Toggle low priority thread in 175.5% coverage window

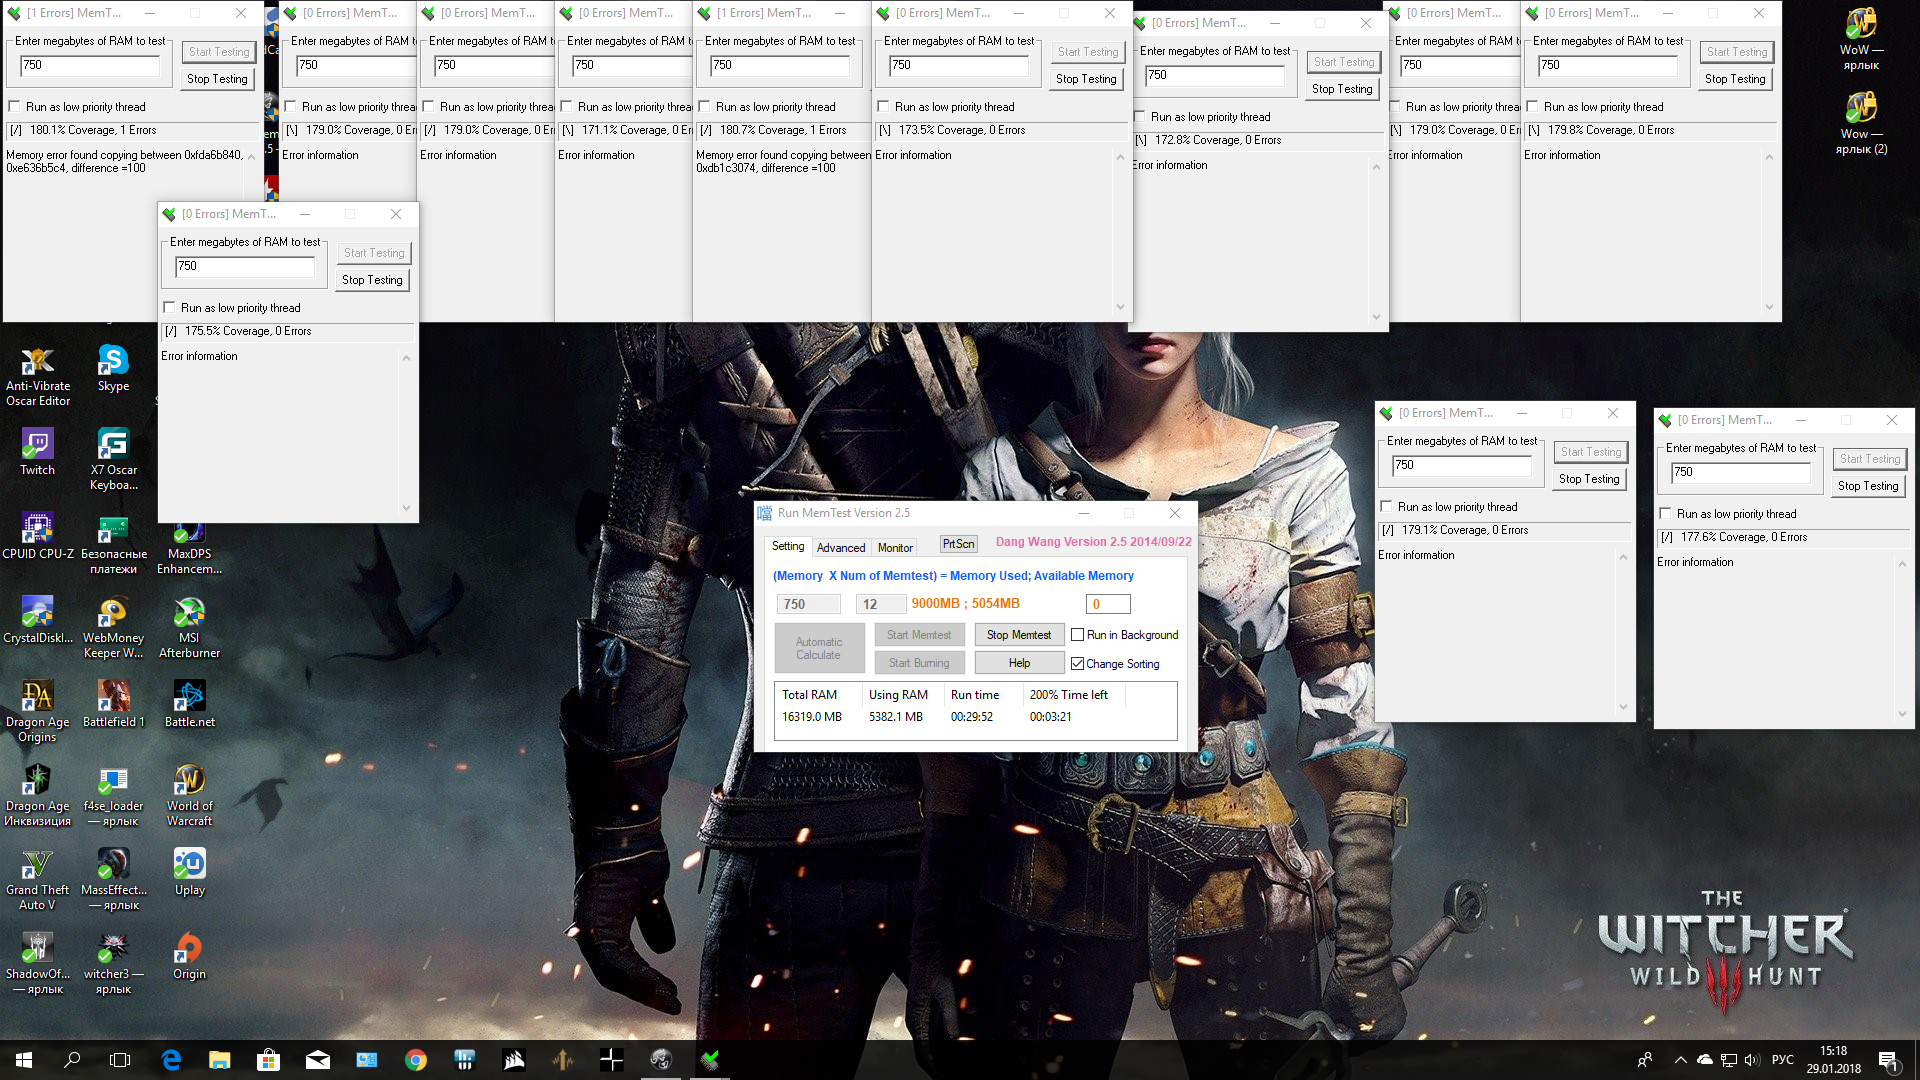(x=169, y=308)
